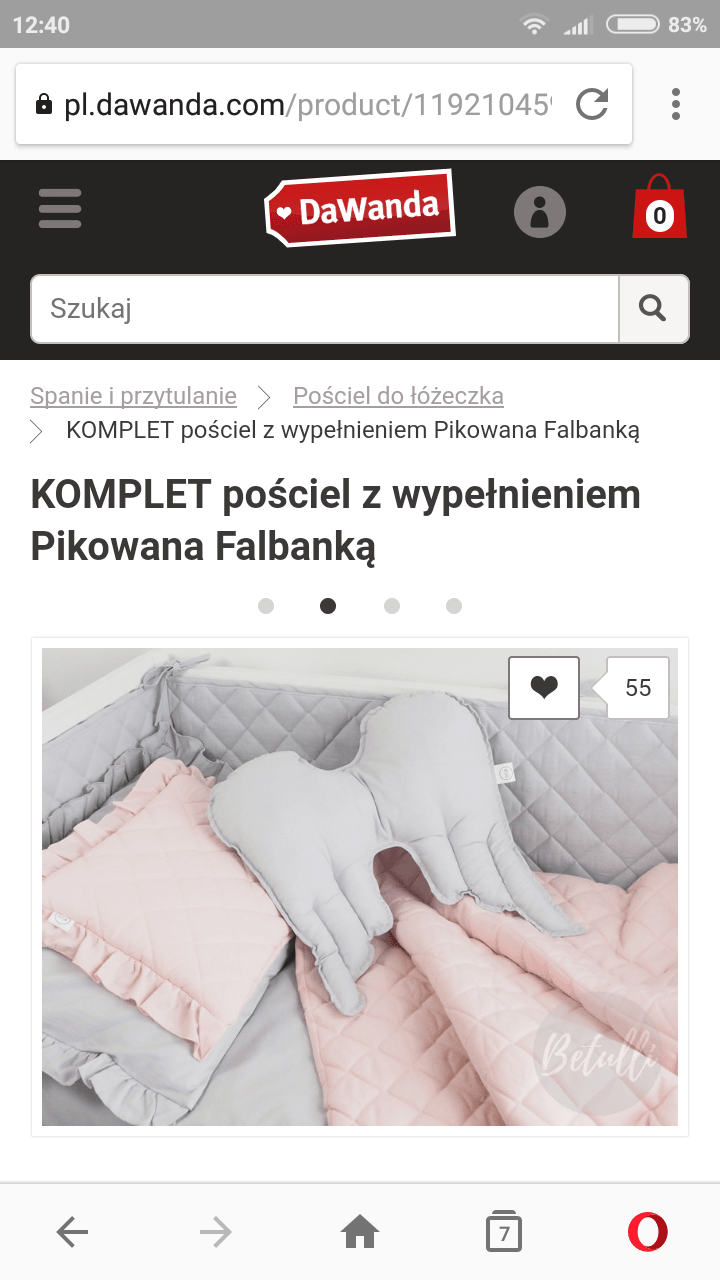Open the Spanie i przytulanie breadcrumb link
Screen dimensions: 720x1280
click(x=134, y=396)
